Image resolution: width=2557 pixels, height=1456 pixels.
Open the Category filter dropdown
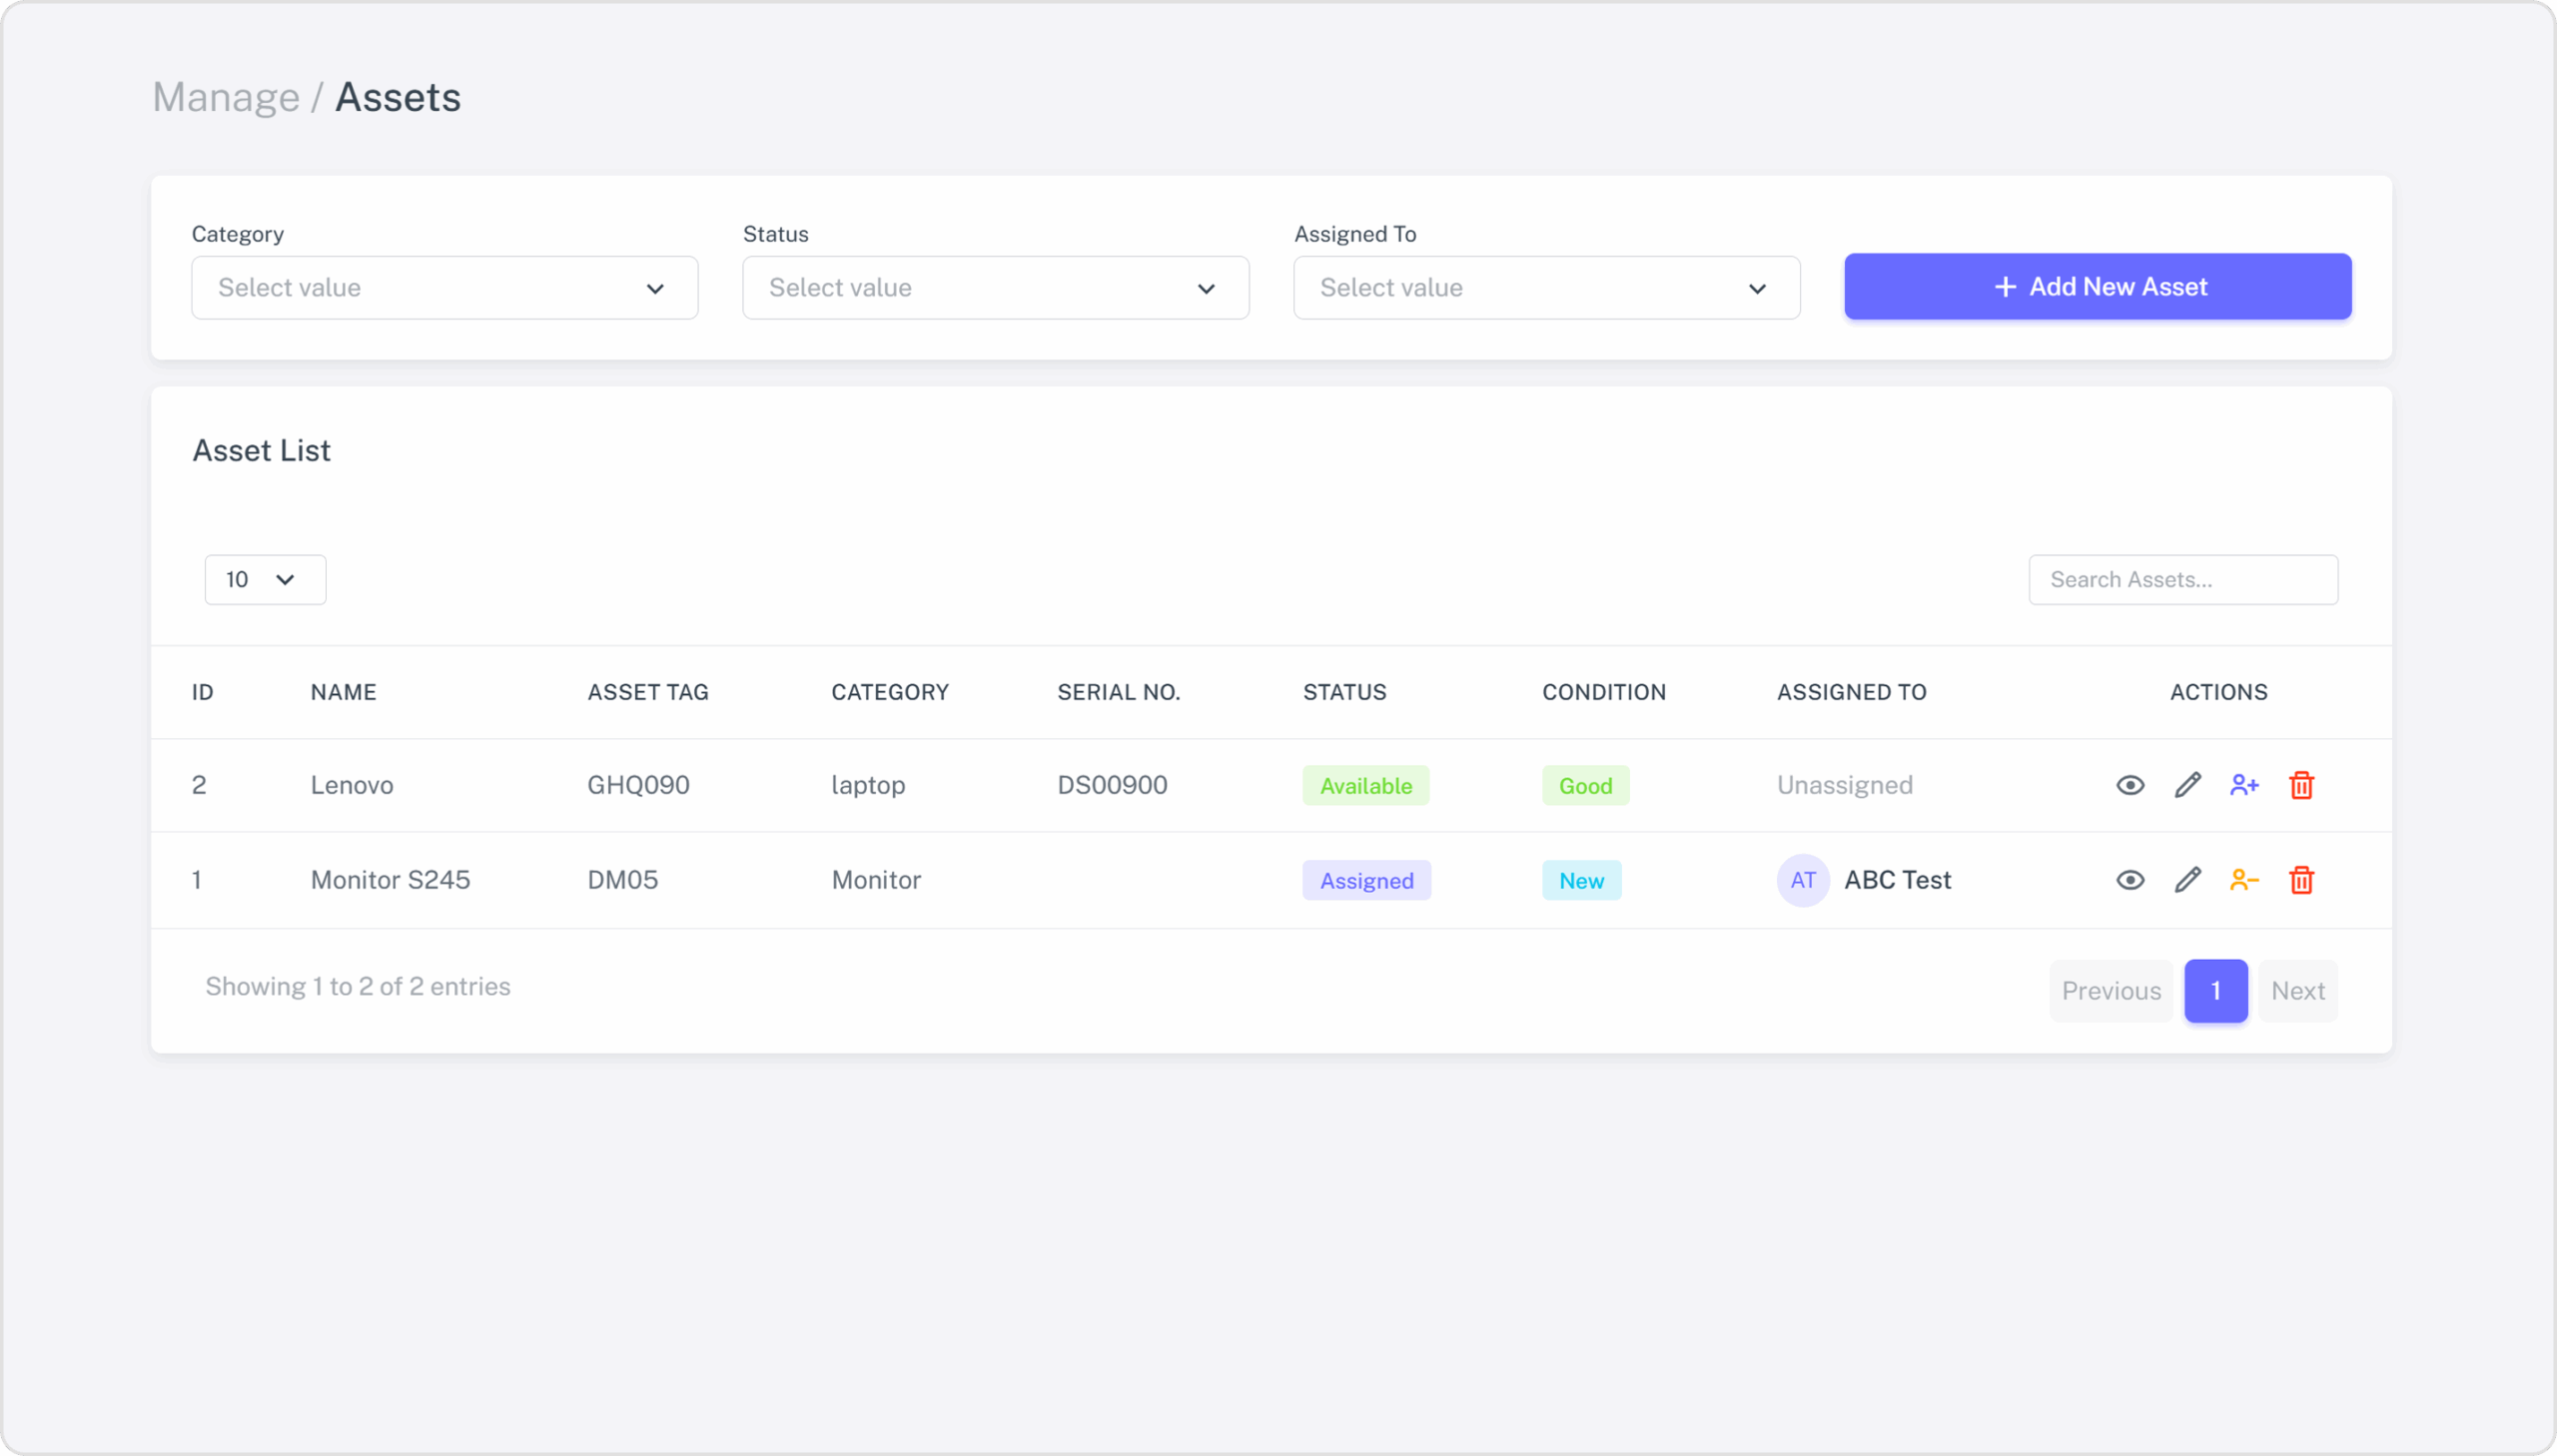click(x=445, y=288)
